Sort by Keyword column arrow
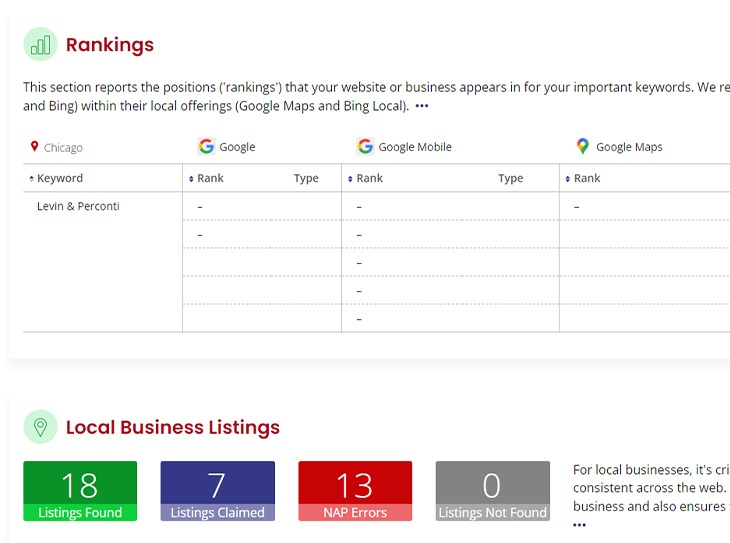Viewport: 730px width, 543px height. (31, 179)
